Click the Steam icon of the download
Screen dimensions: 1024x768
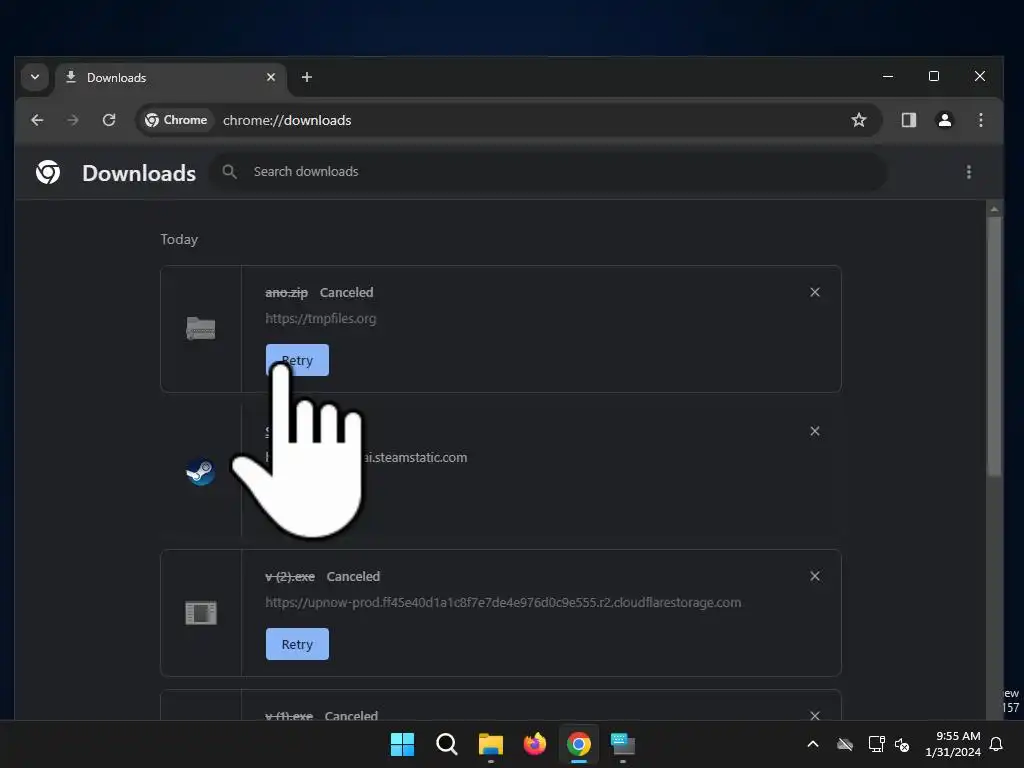pos(200,472)
